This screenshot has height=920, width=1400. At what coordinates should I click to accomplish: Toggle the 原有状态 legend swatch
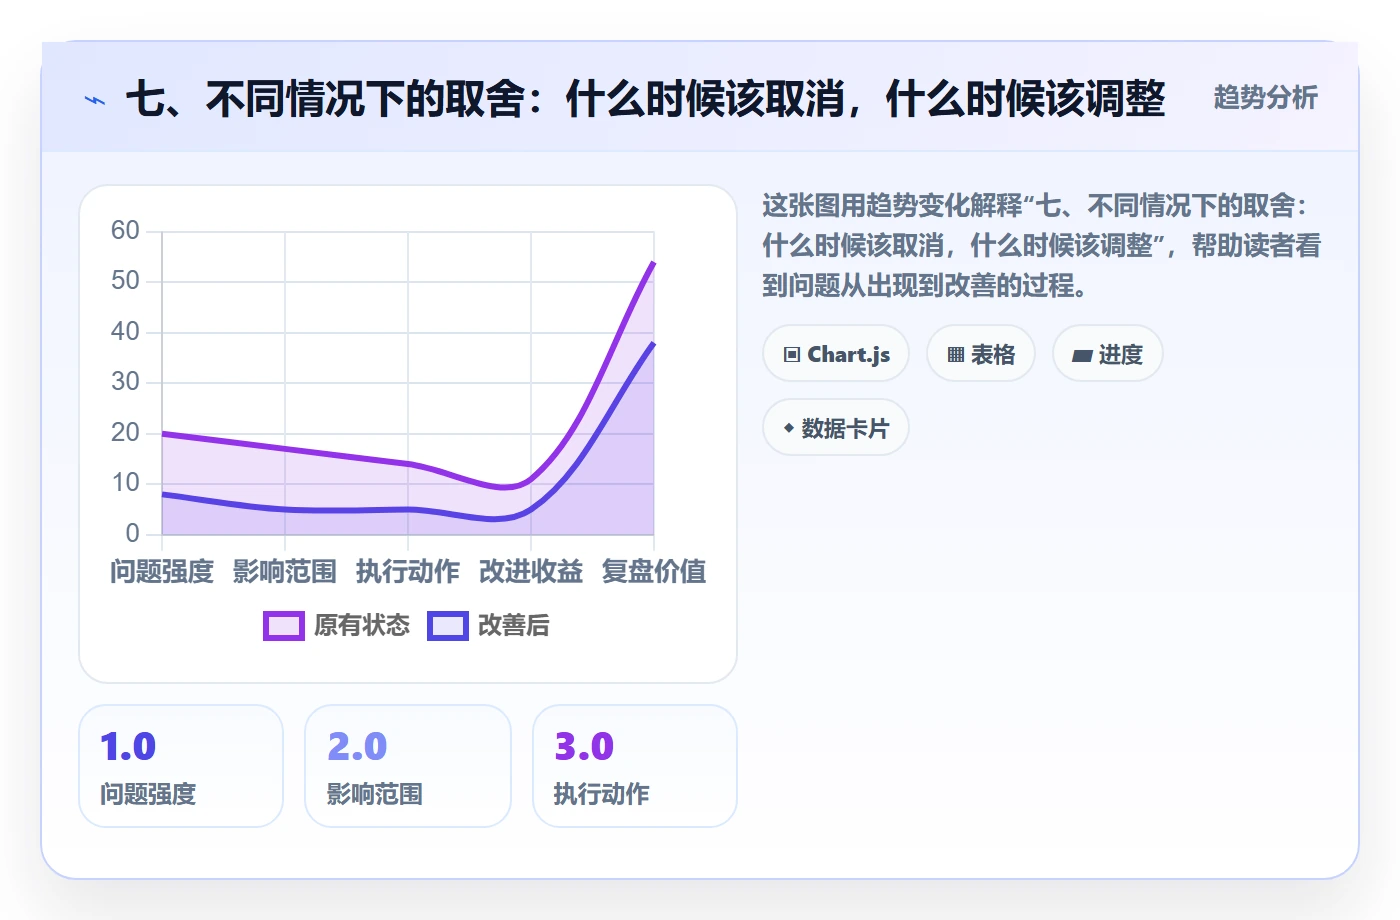point(283,626)
